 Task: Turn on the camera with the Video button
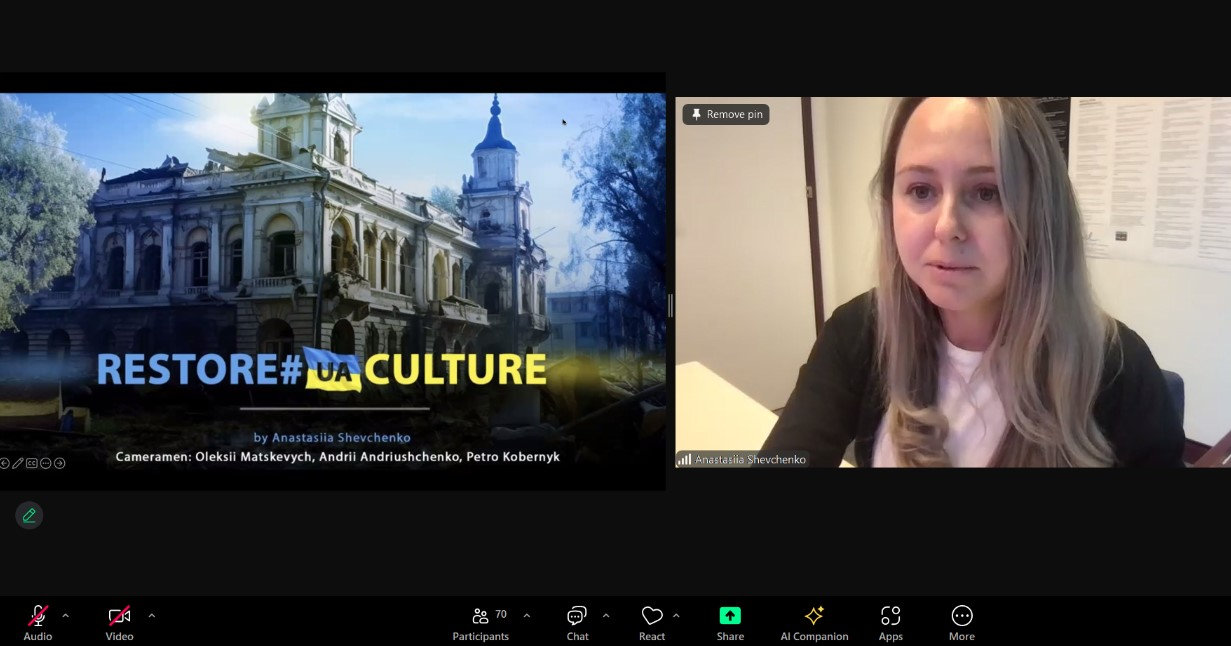[119, 623]
